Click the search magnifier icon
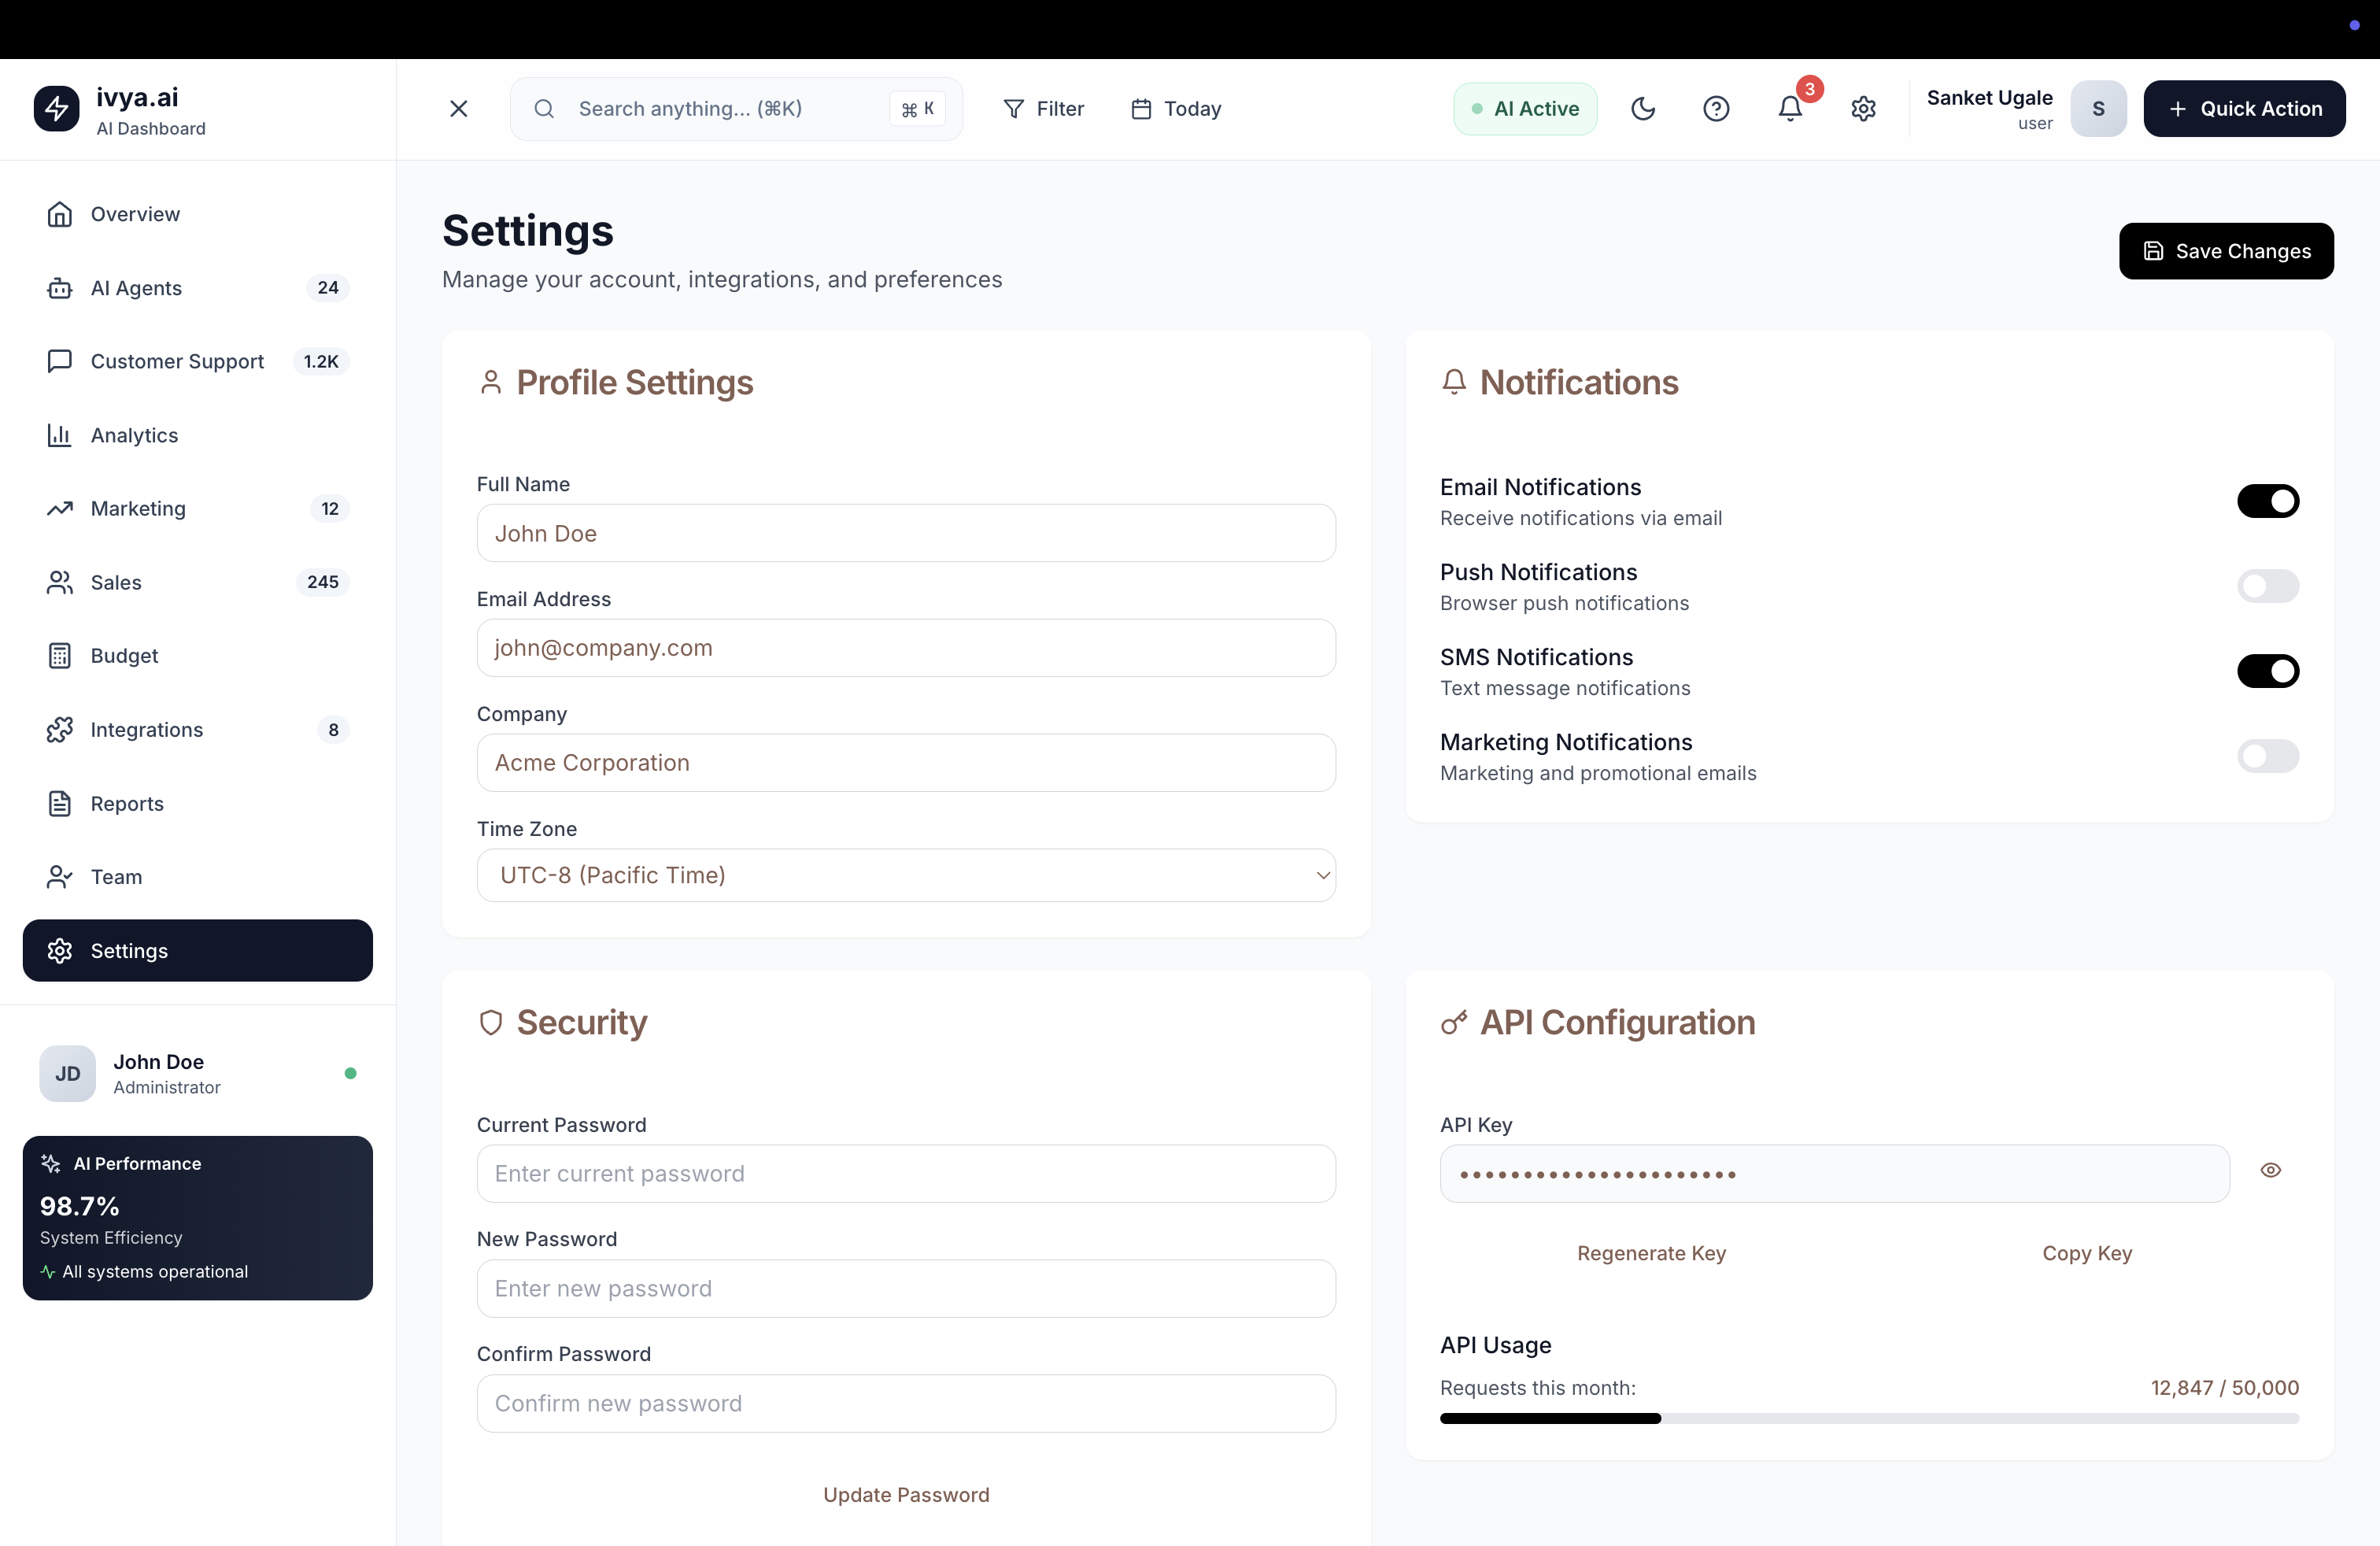The image size is (2380, 1546). 544,108
